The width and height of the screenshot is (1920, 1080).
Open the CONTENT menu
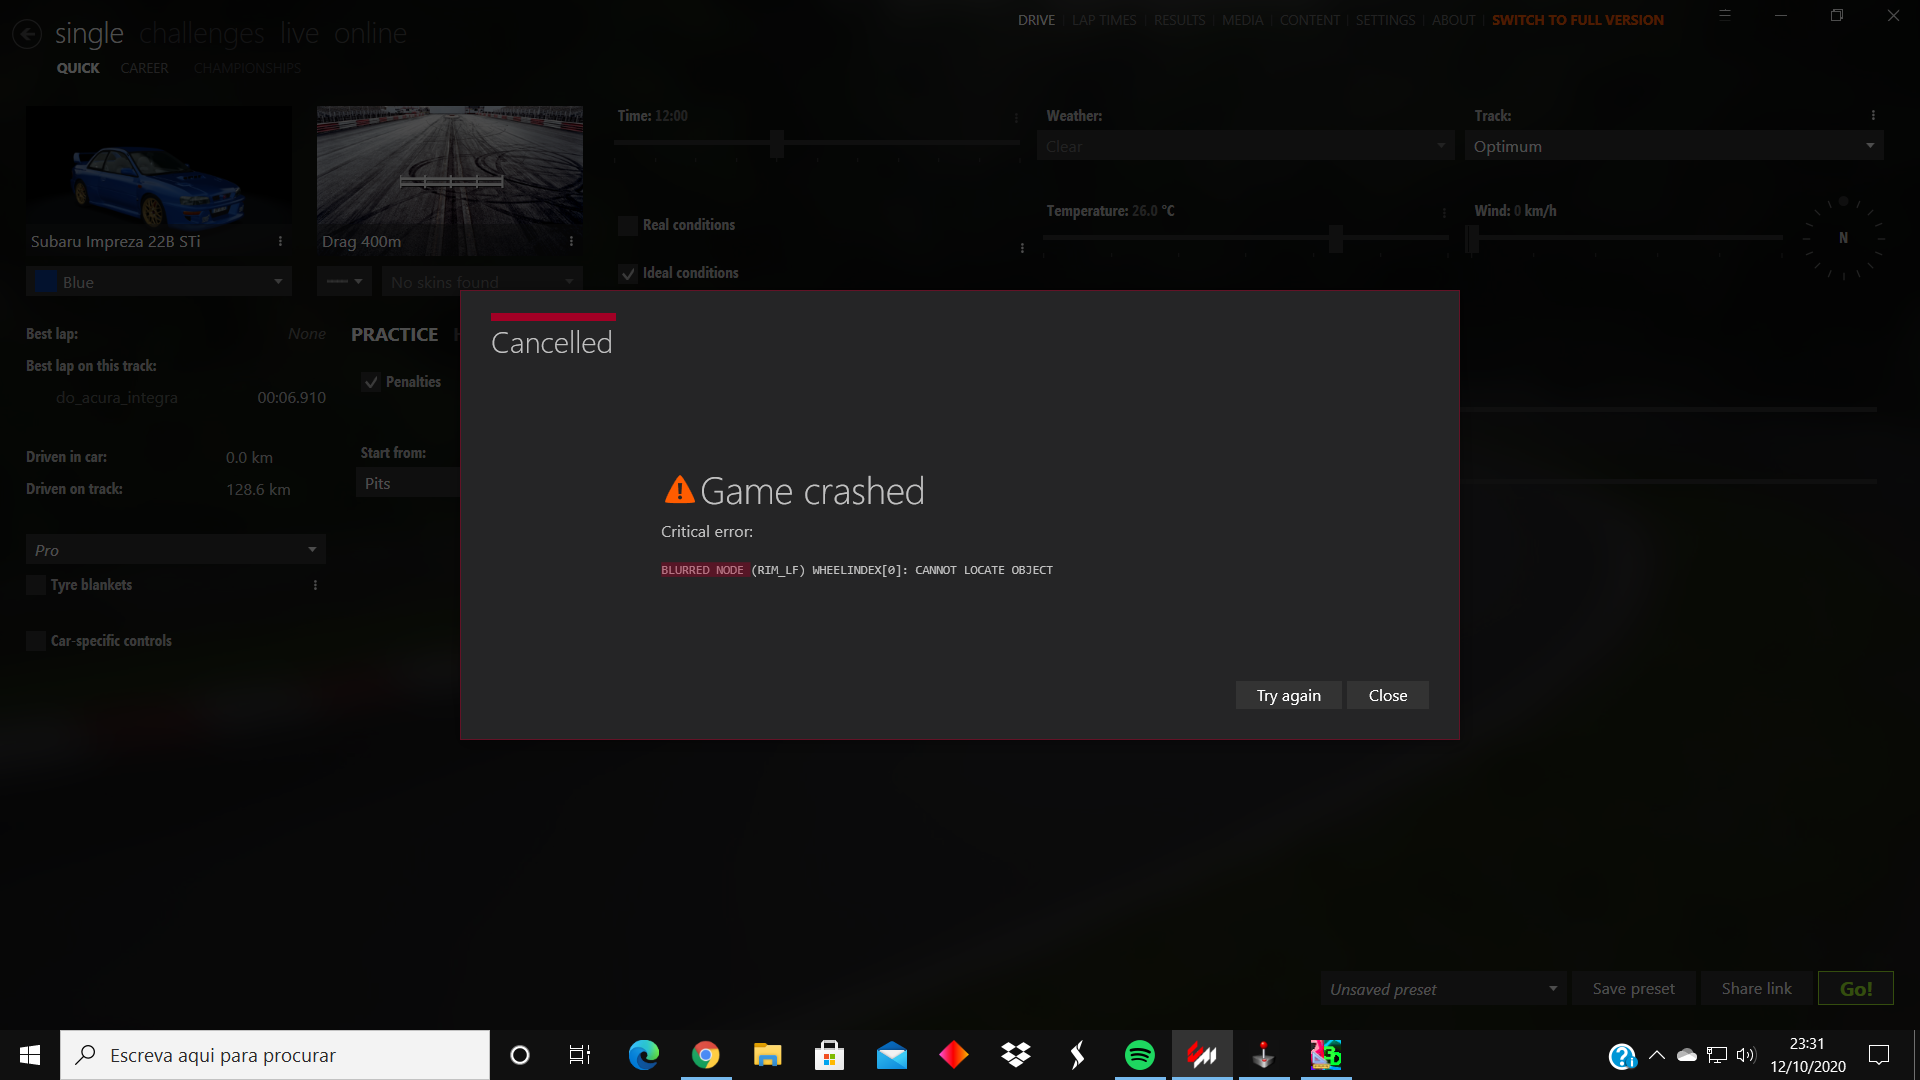pyautogui.click(x=1309, y=20)
